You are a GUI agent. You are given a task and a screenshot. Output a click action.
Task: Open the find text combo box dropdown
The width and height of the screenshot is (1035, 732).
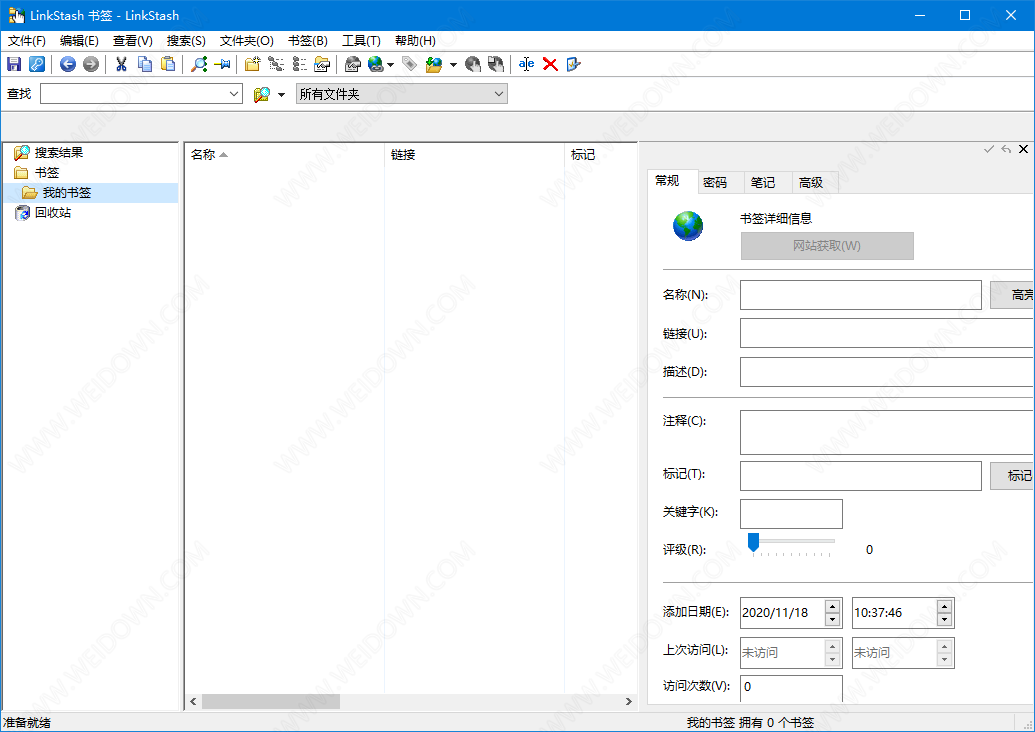(x=234, y=94)
